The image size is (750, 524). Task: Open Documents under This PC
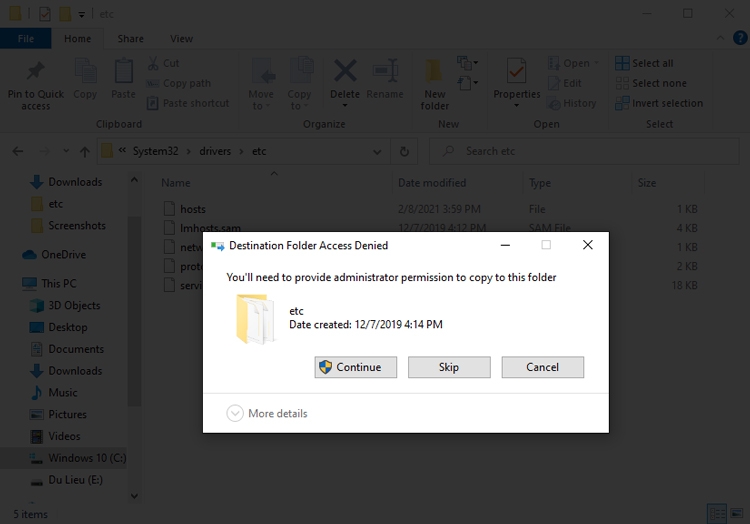[67, 349]
